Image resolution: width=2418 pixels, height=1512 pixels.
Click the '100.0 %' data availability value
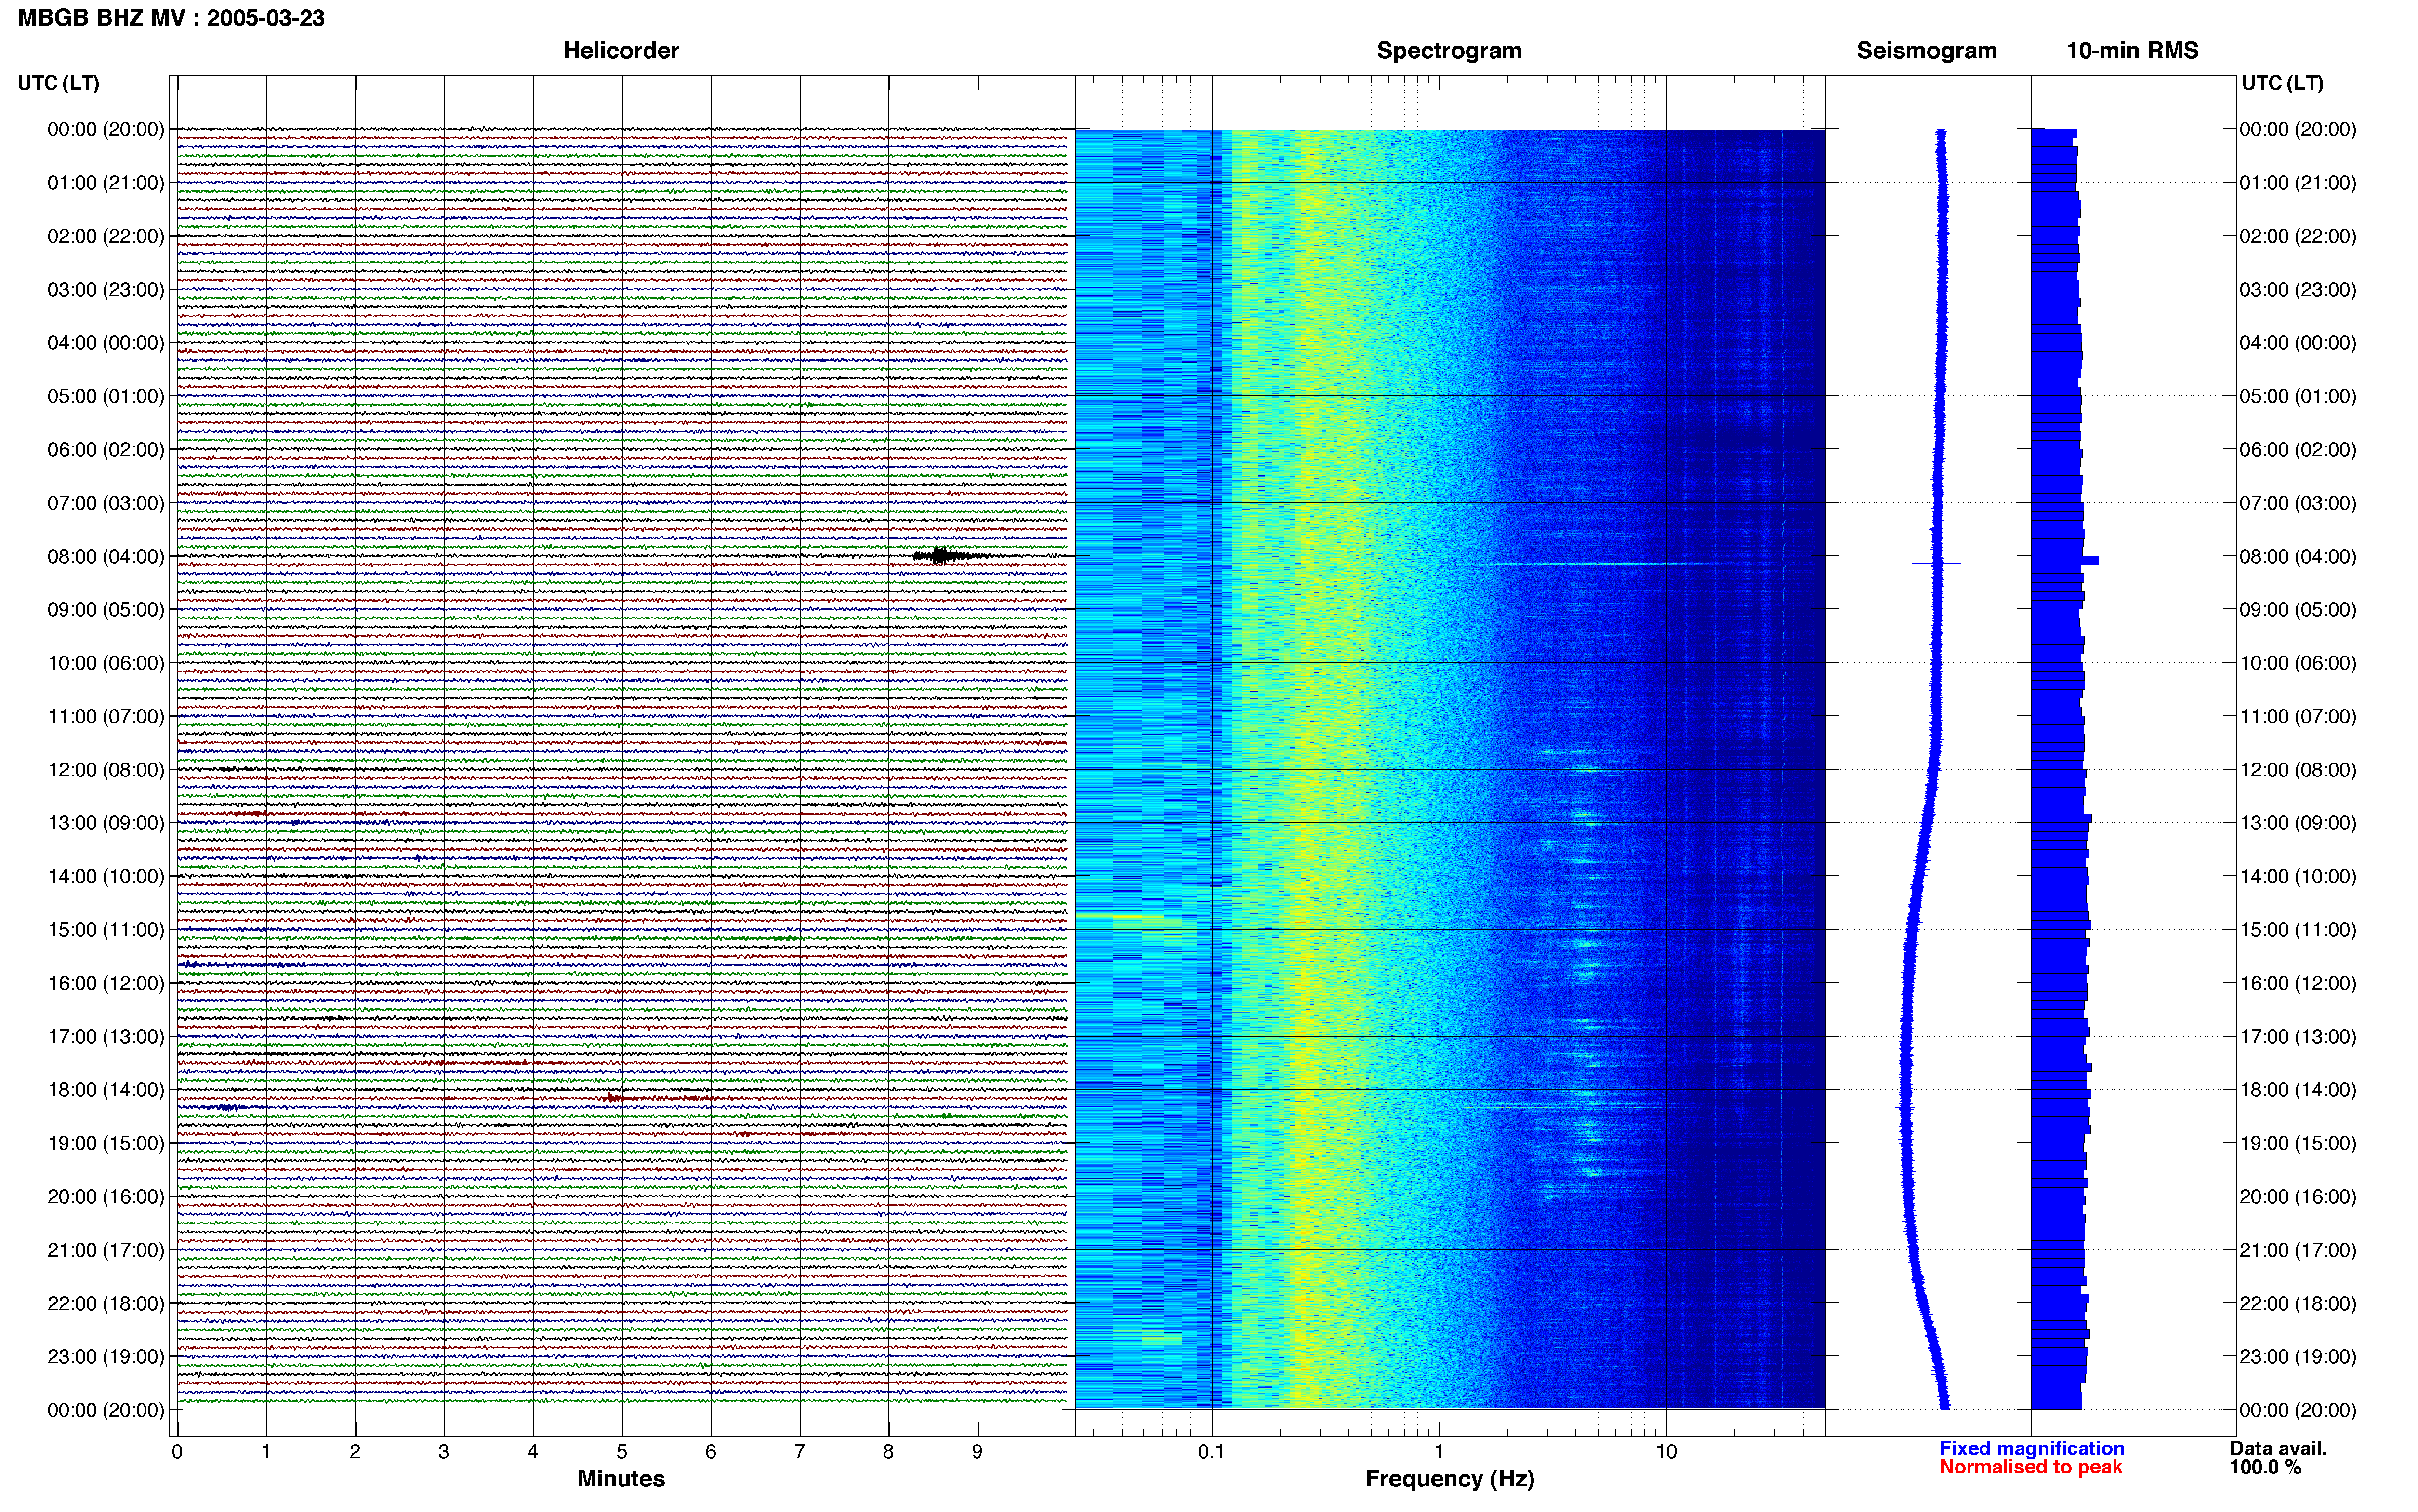(2265, 1467)
